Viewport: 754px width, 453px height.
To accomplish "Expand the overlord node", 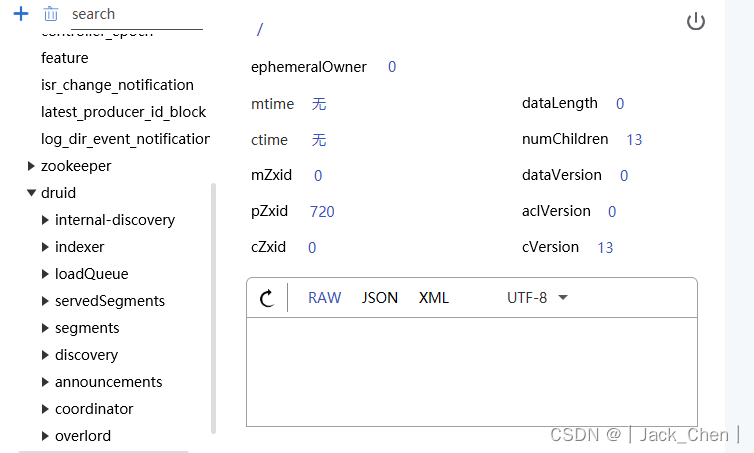I will (x=45, y=436).
